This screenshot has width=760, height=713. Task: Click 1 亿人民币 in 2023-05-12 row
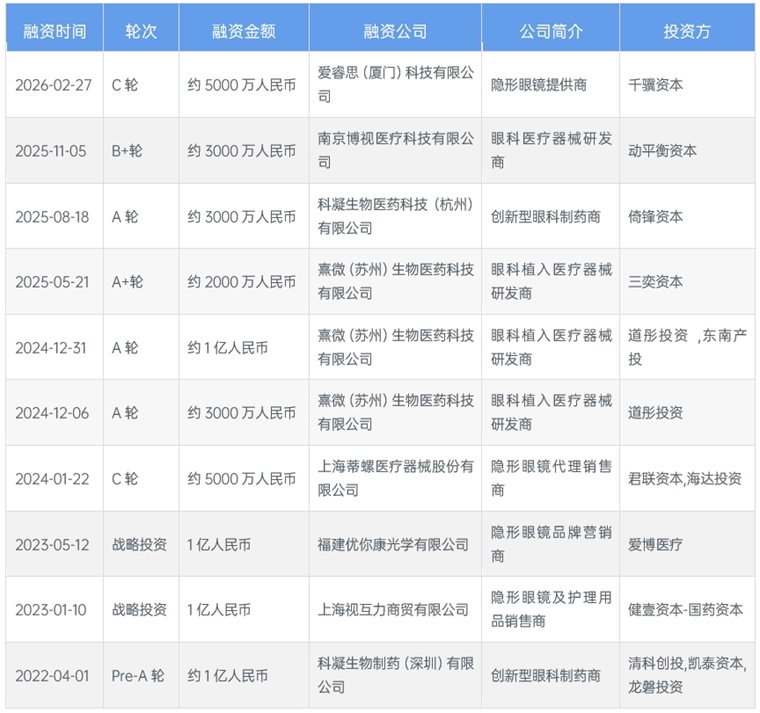click(219, 545)
